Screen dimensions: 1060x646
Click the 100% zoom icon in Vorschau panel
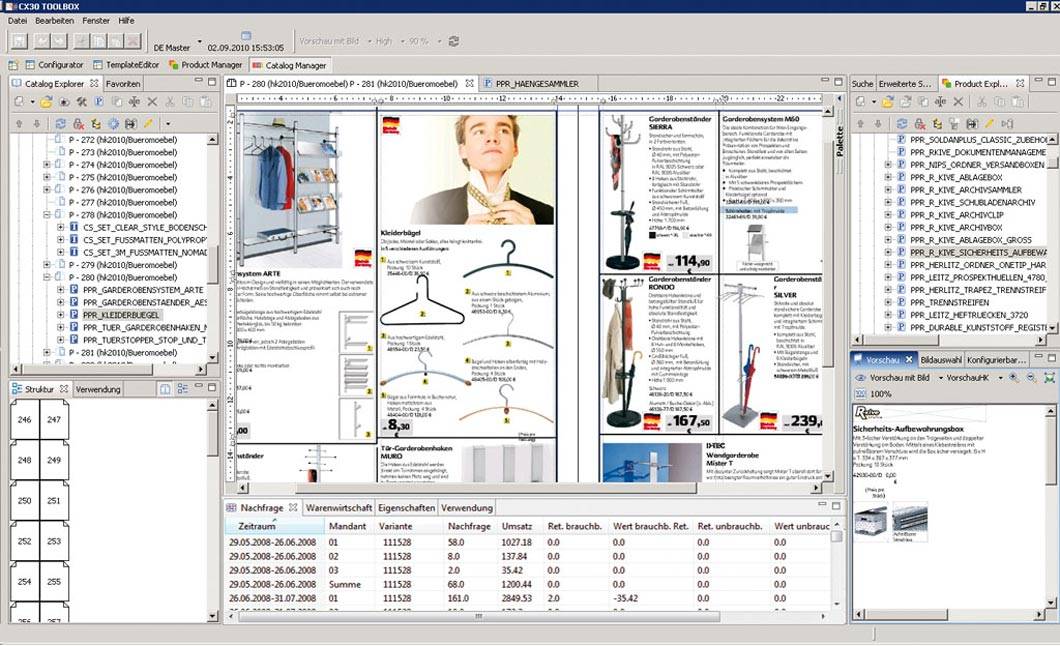(861, 394)
